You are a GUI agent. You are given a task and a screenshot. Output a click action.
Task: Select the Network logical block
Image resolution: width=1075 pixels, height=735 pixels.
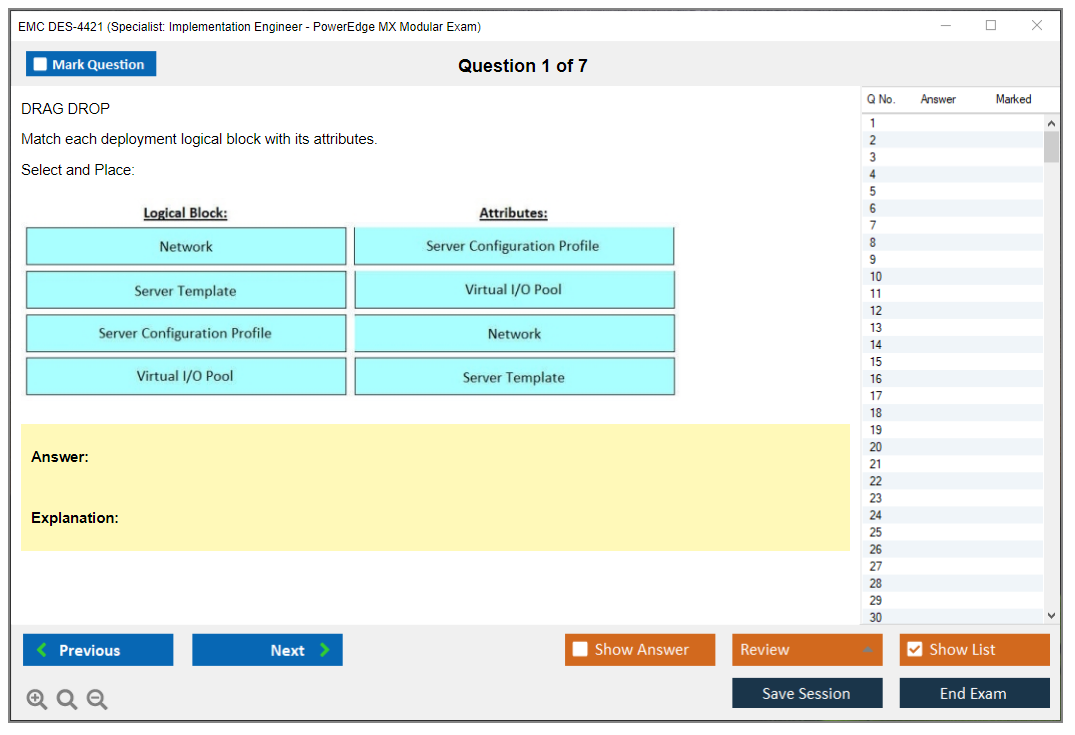point(186,246)
